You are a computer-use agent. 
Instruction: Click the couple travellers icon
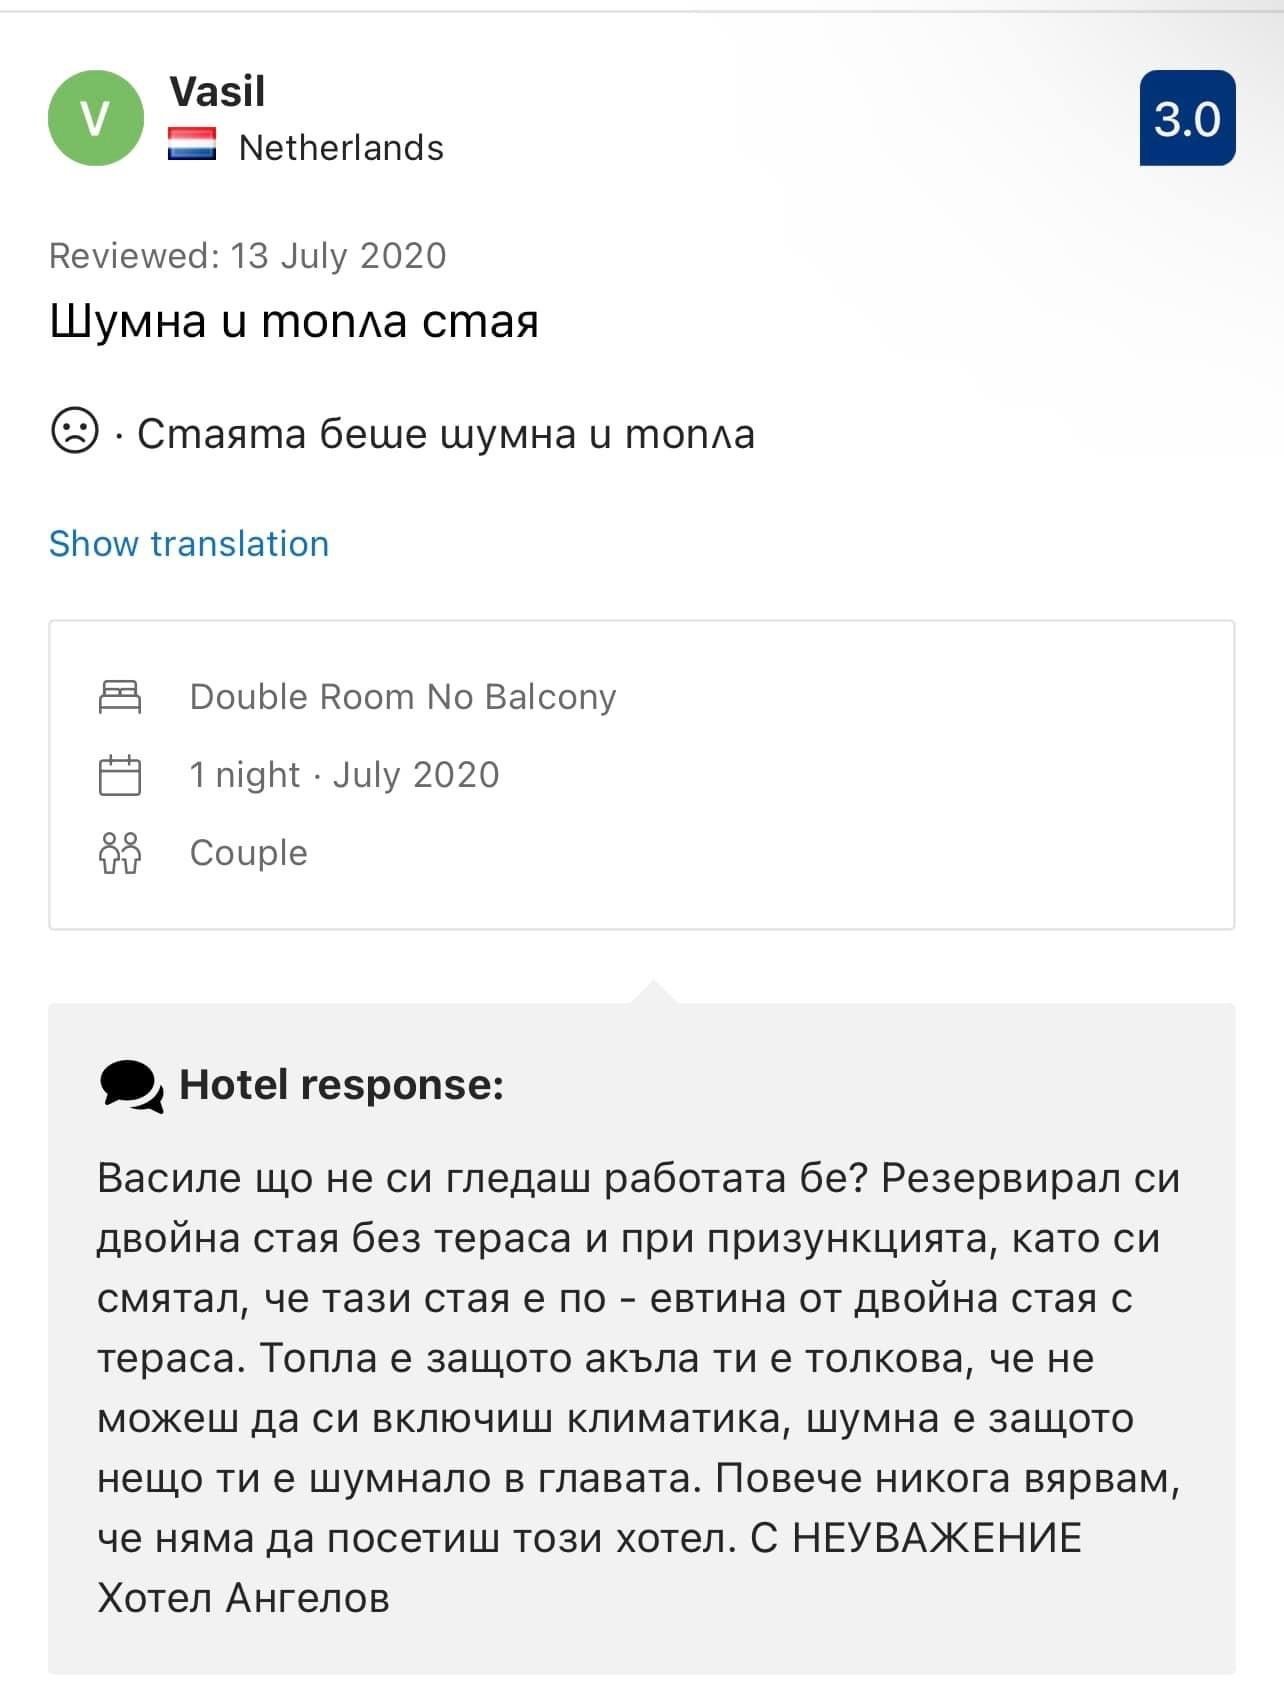120,853
